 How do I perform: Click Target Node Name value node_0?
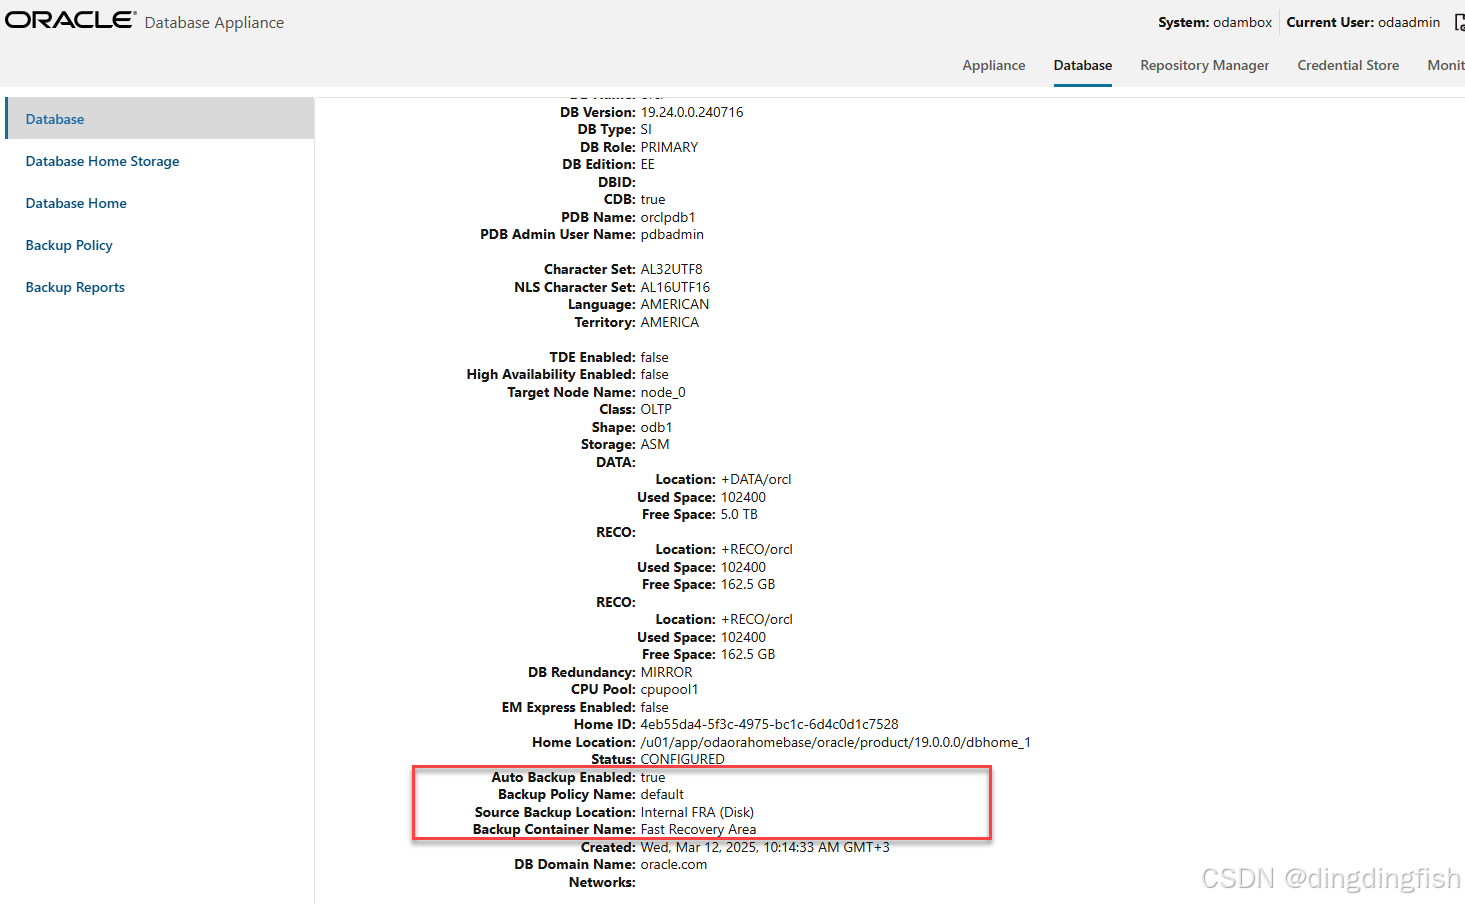(663, 392)
